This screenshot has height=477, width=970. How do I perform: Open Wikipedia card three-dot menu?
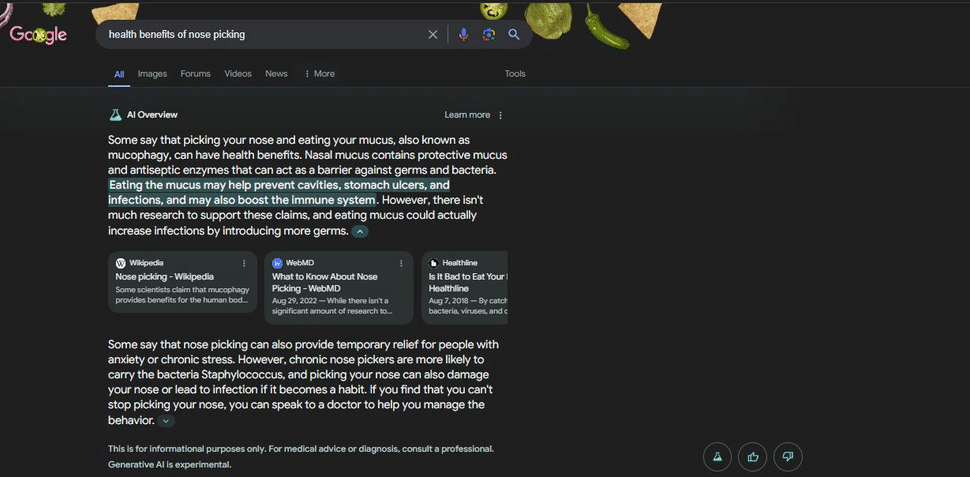coord(244,263)
